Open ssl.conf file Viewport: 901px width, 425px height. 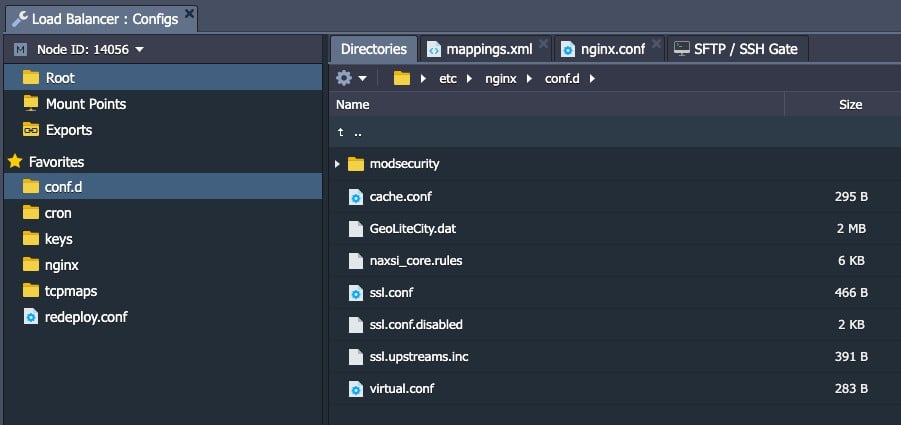391,292
